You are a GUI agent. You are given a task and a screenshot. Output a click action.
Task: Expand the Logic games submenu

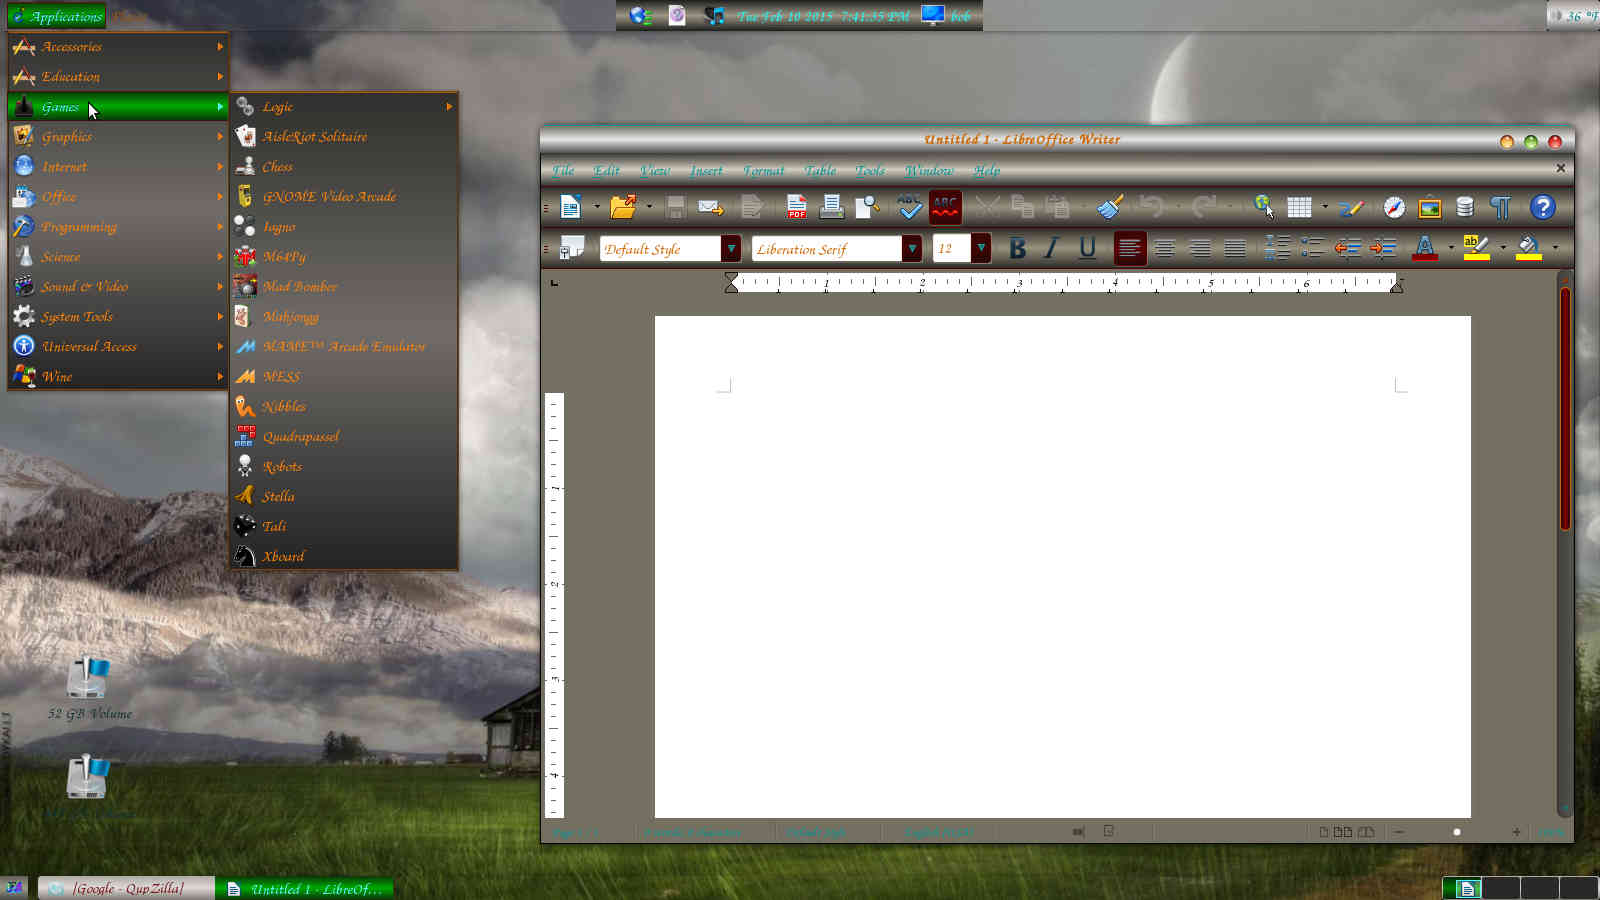tap(345, 106)
